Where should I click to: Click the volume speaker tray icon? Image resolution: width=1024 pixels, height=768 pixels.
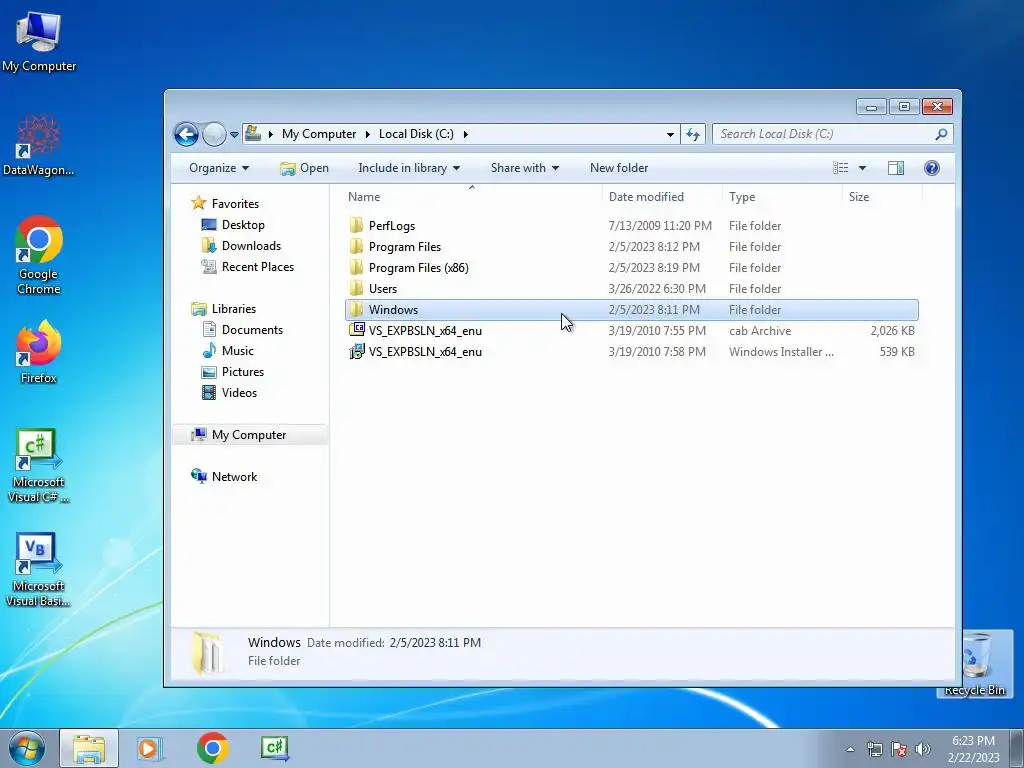[x=923, y=749]
